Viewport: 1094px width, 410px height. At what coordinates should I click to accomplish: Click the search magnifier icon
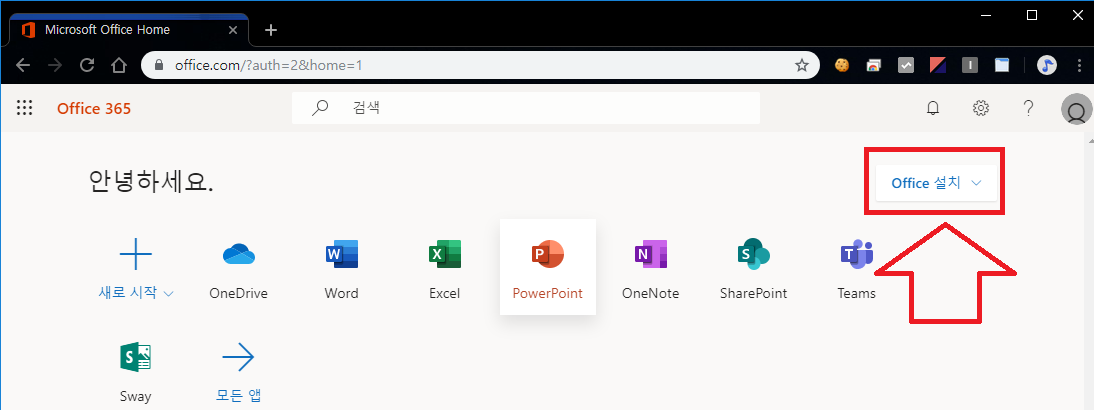(x=320, y=108)
